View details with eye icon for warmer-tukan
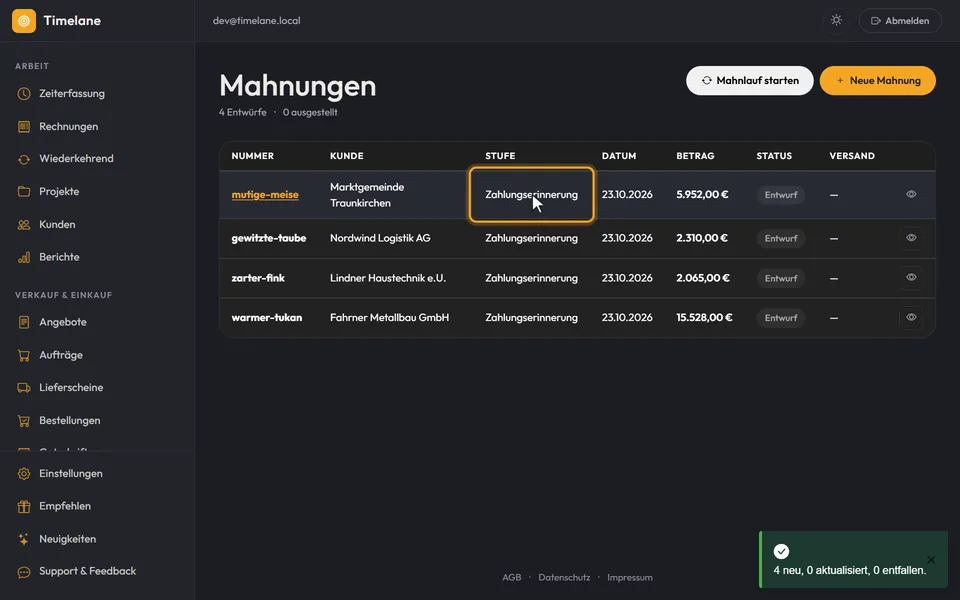960x600 pixels. (911, 317)
